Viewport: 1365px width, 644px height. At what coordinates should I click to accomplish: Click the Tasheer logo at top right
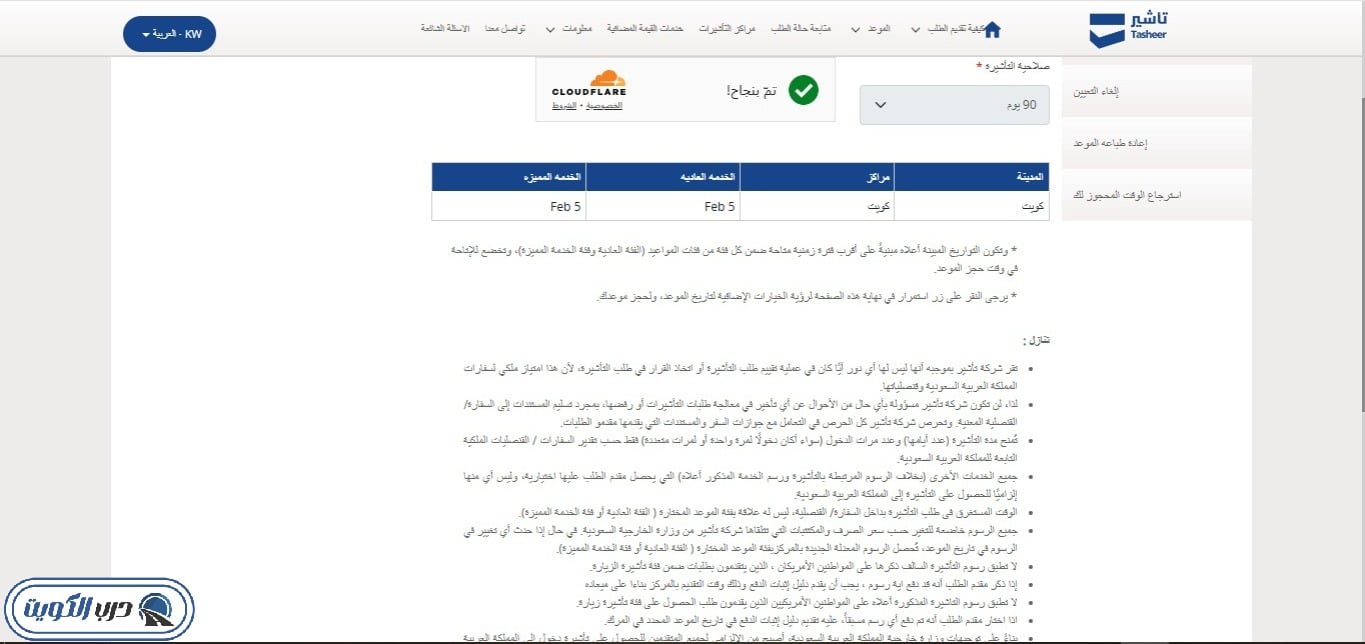1125,29
